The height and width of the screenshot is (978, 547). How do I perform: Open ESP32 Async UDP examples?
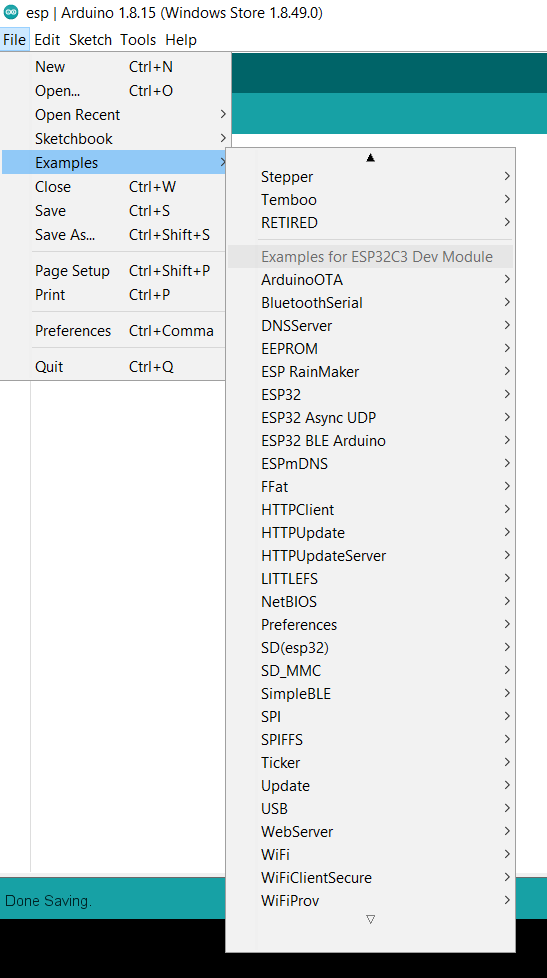click(370, 418)
